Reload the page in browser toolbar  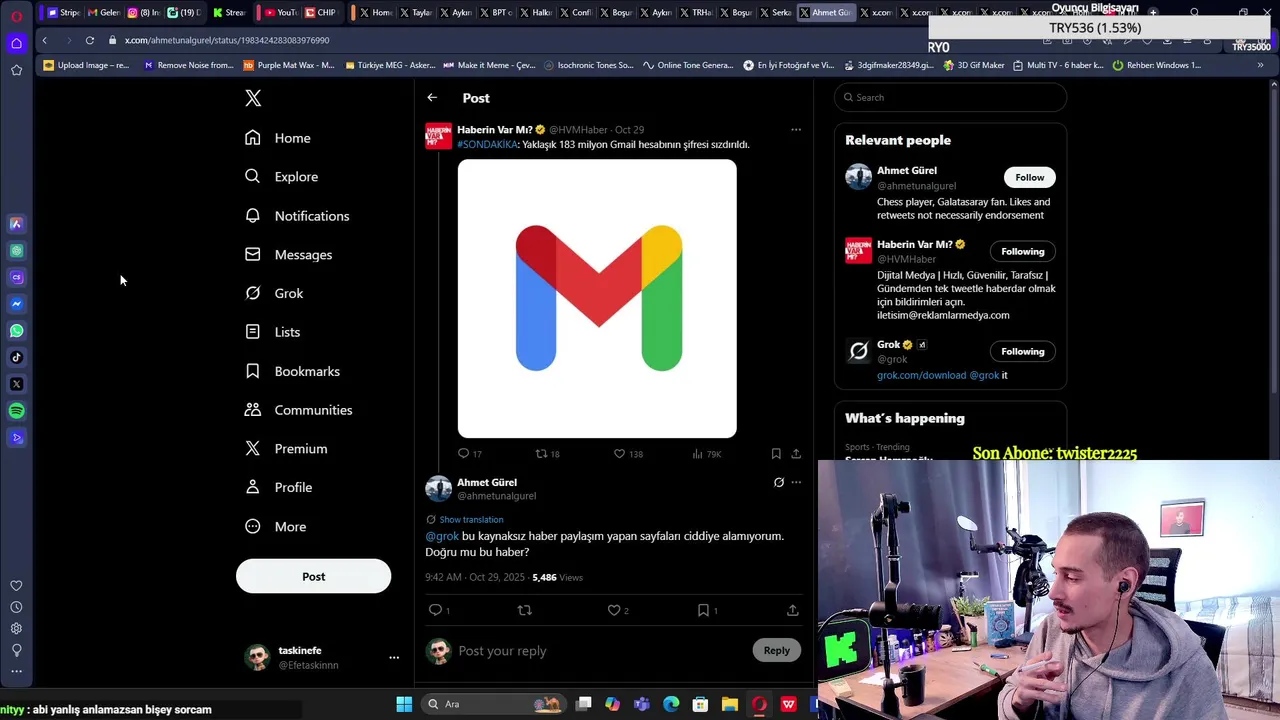(x=89, y=40)
